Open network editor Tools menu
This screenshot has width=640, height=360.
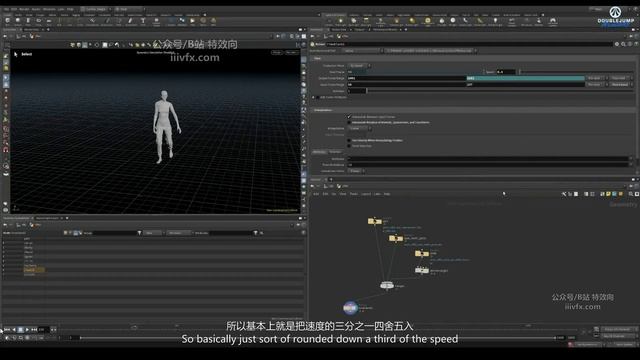[x=353, y=194]
